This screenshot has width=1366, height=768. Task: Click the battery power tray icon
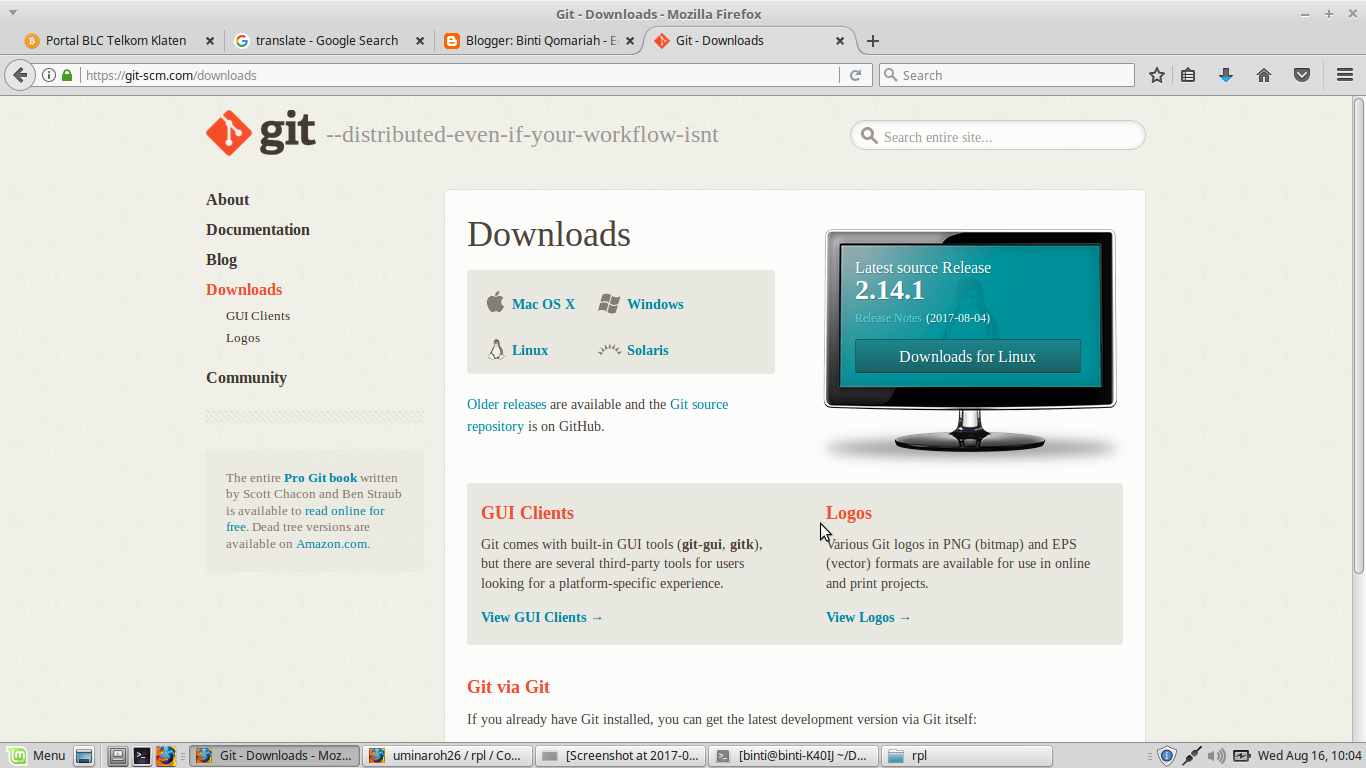(1241, 756)
